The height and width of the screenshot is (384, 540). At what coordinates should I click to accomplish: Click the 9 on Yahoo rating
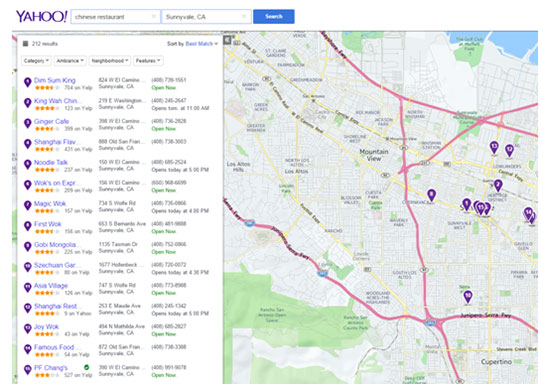pyautogui.click(x=78, y=313)
